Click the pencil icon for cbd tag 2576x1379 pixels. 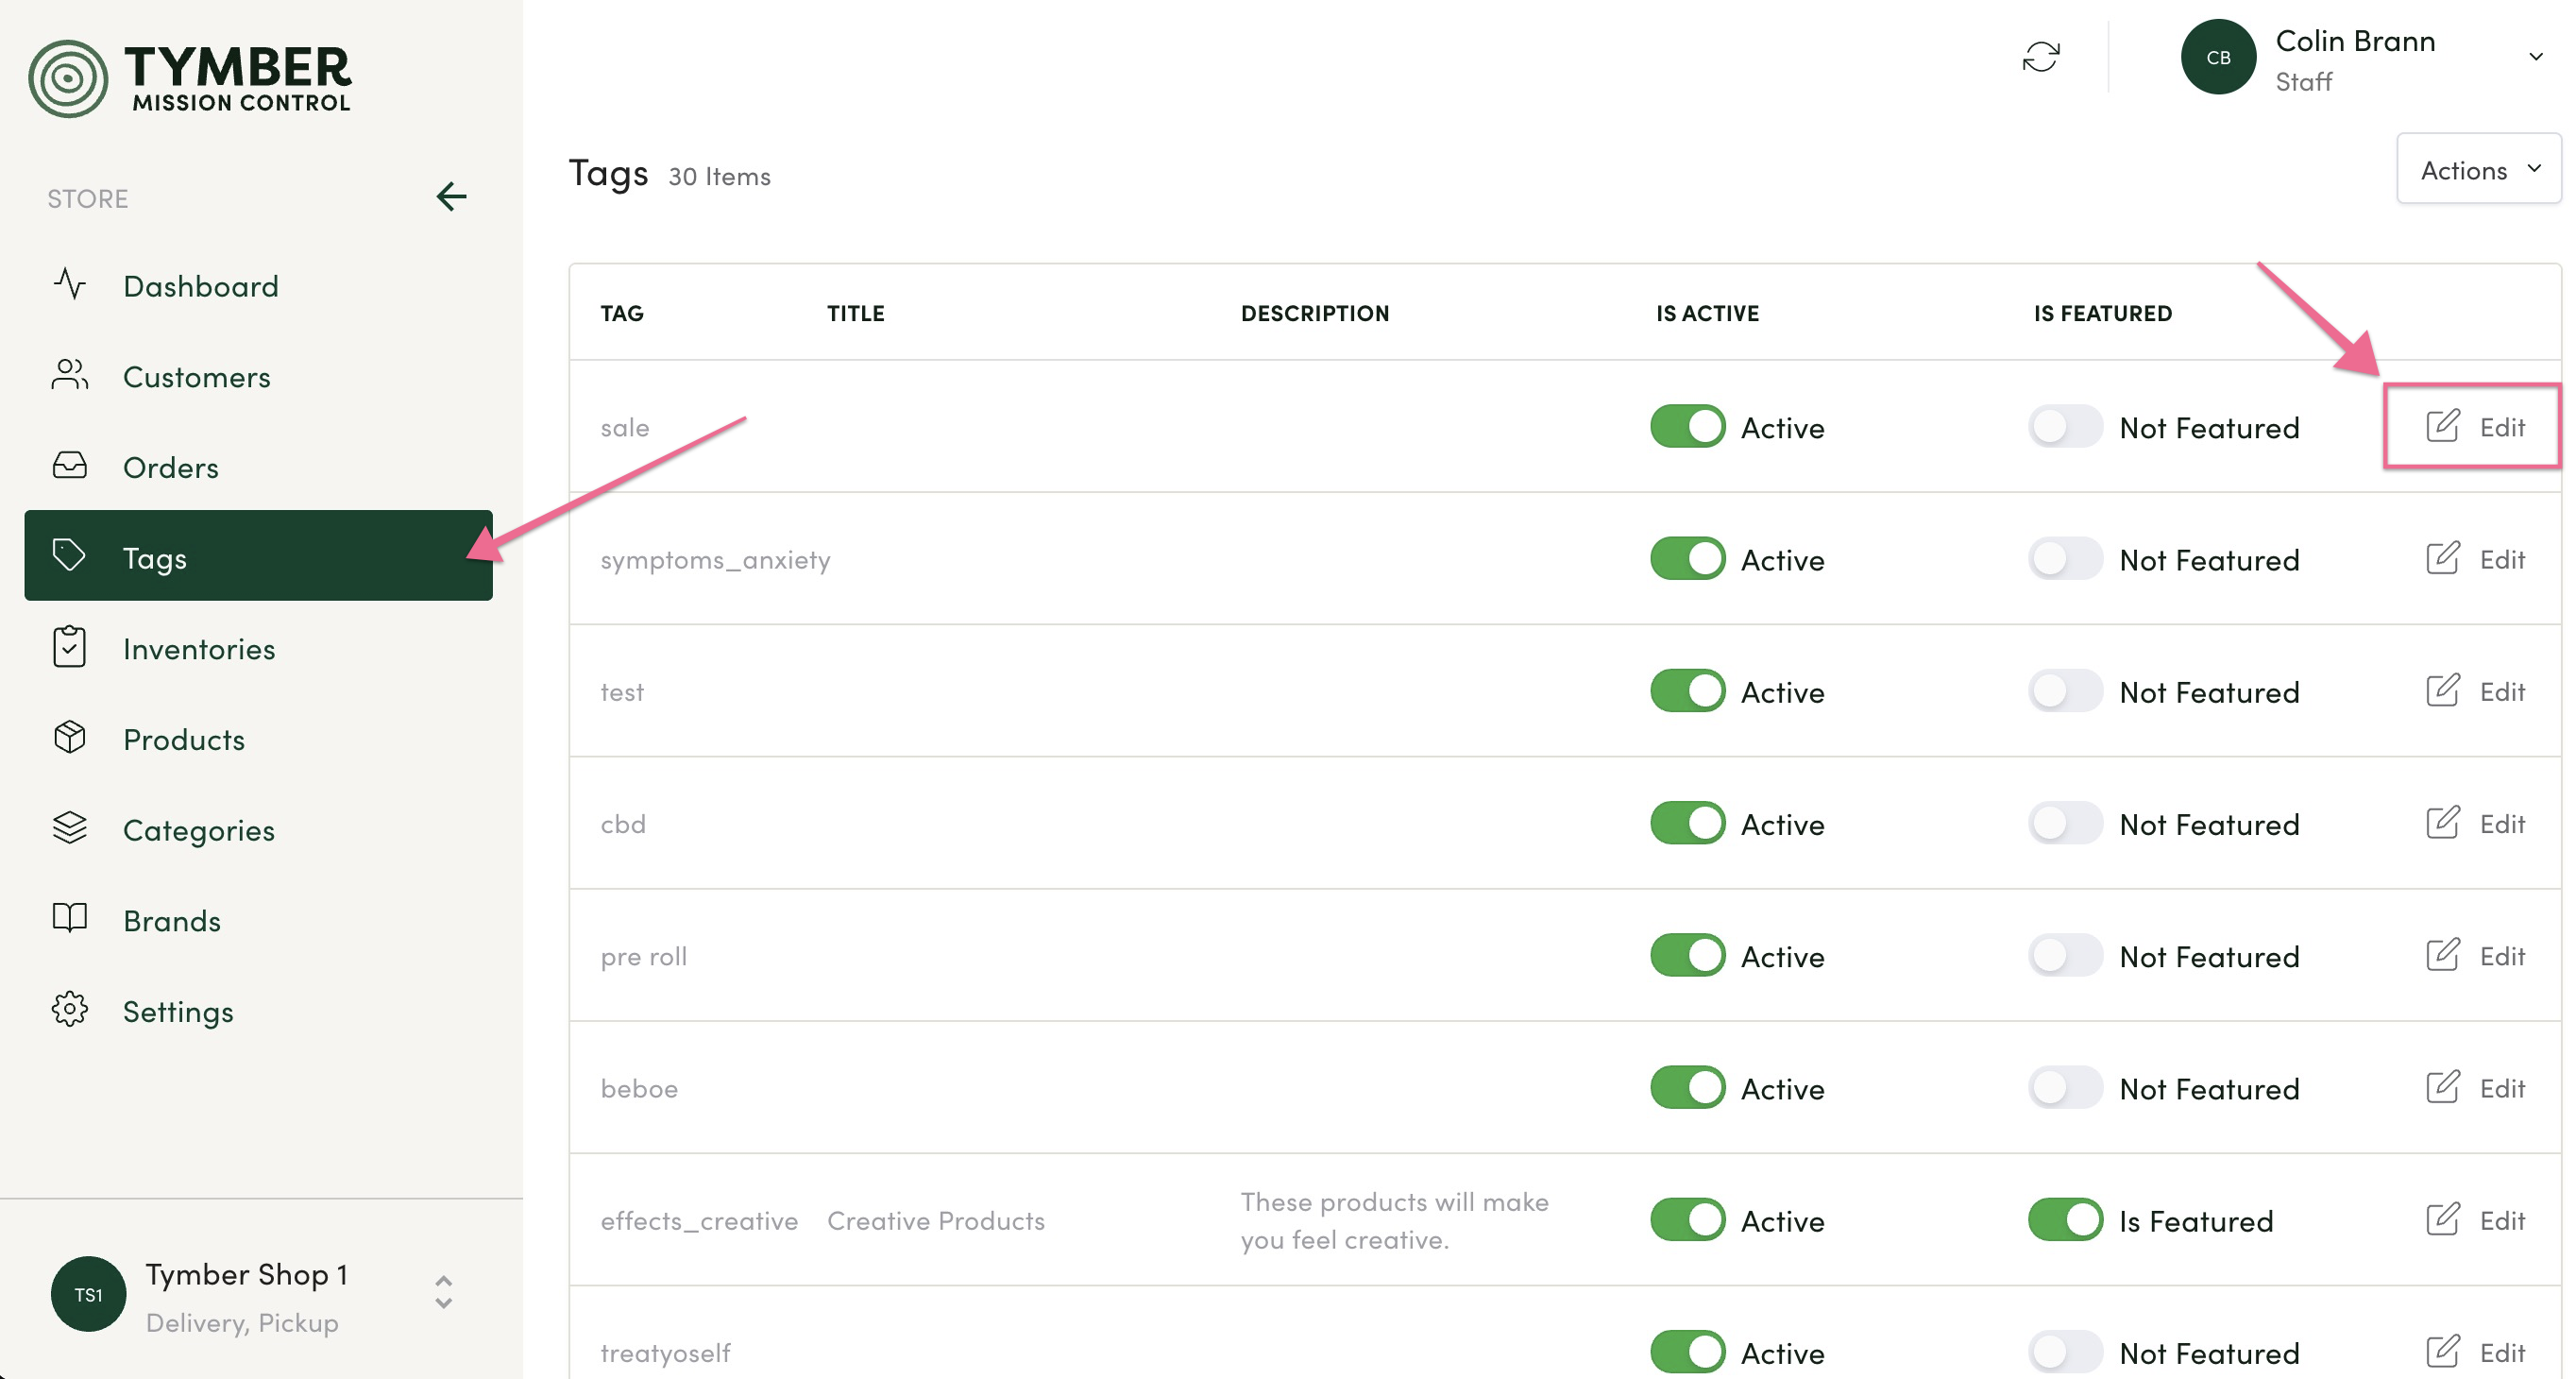click(x=2442, y=823)
